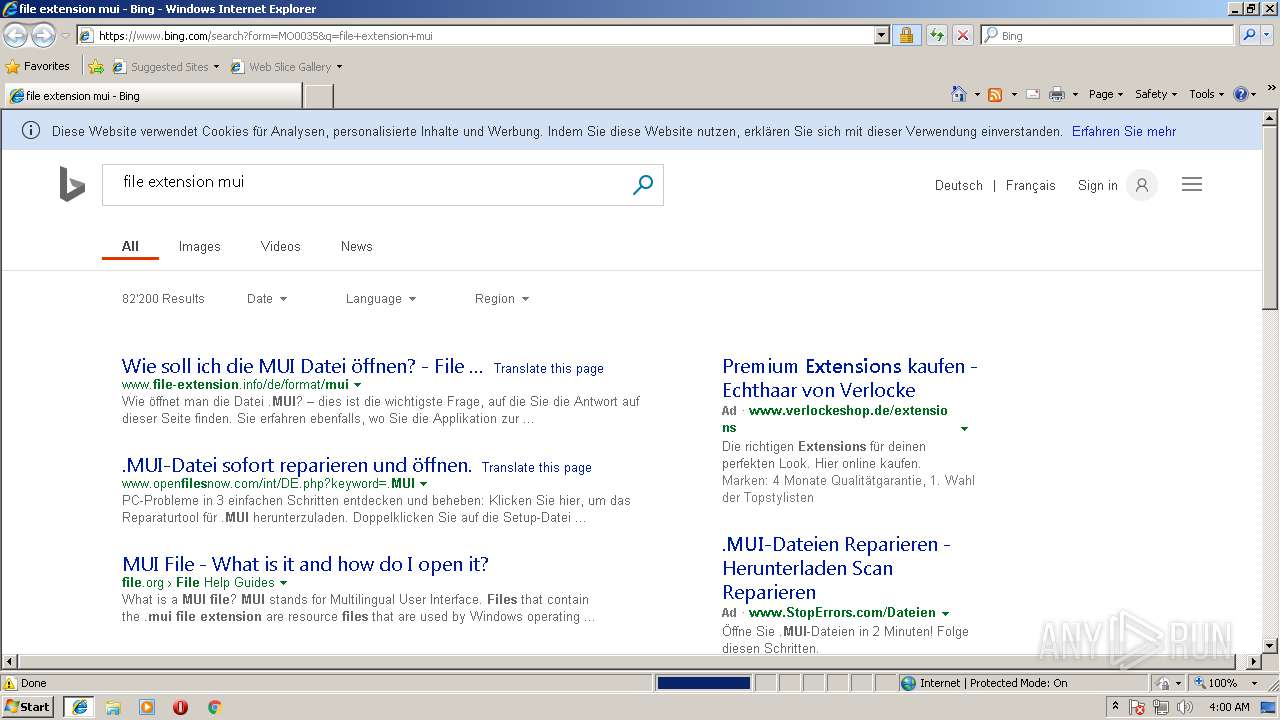Open the Safety menu

tap(1156, 94)
